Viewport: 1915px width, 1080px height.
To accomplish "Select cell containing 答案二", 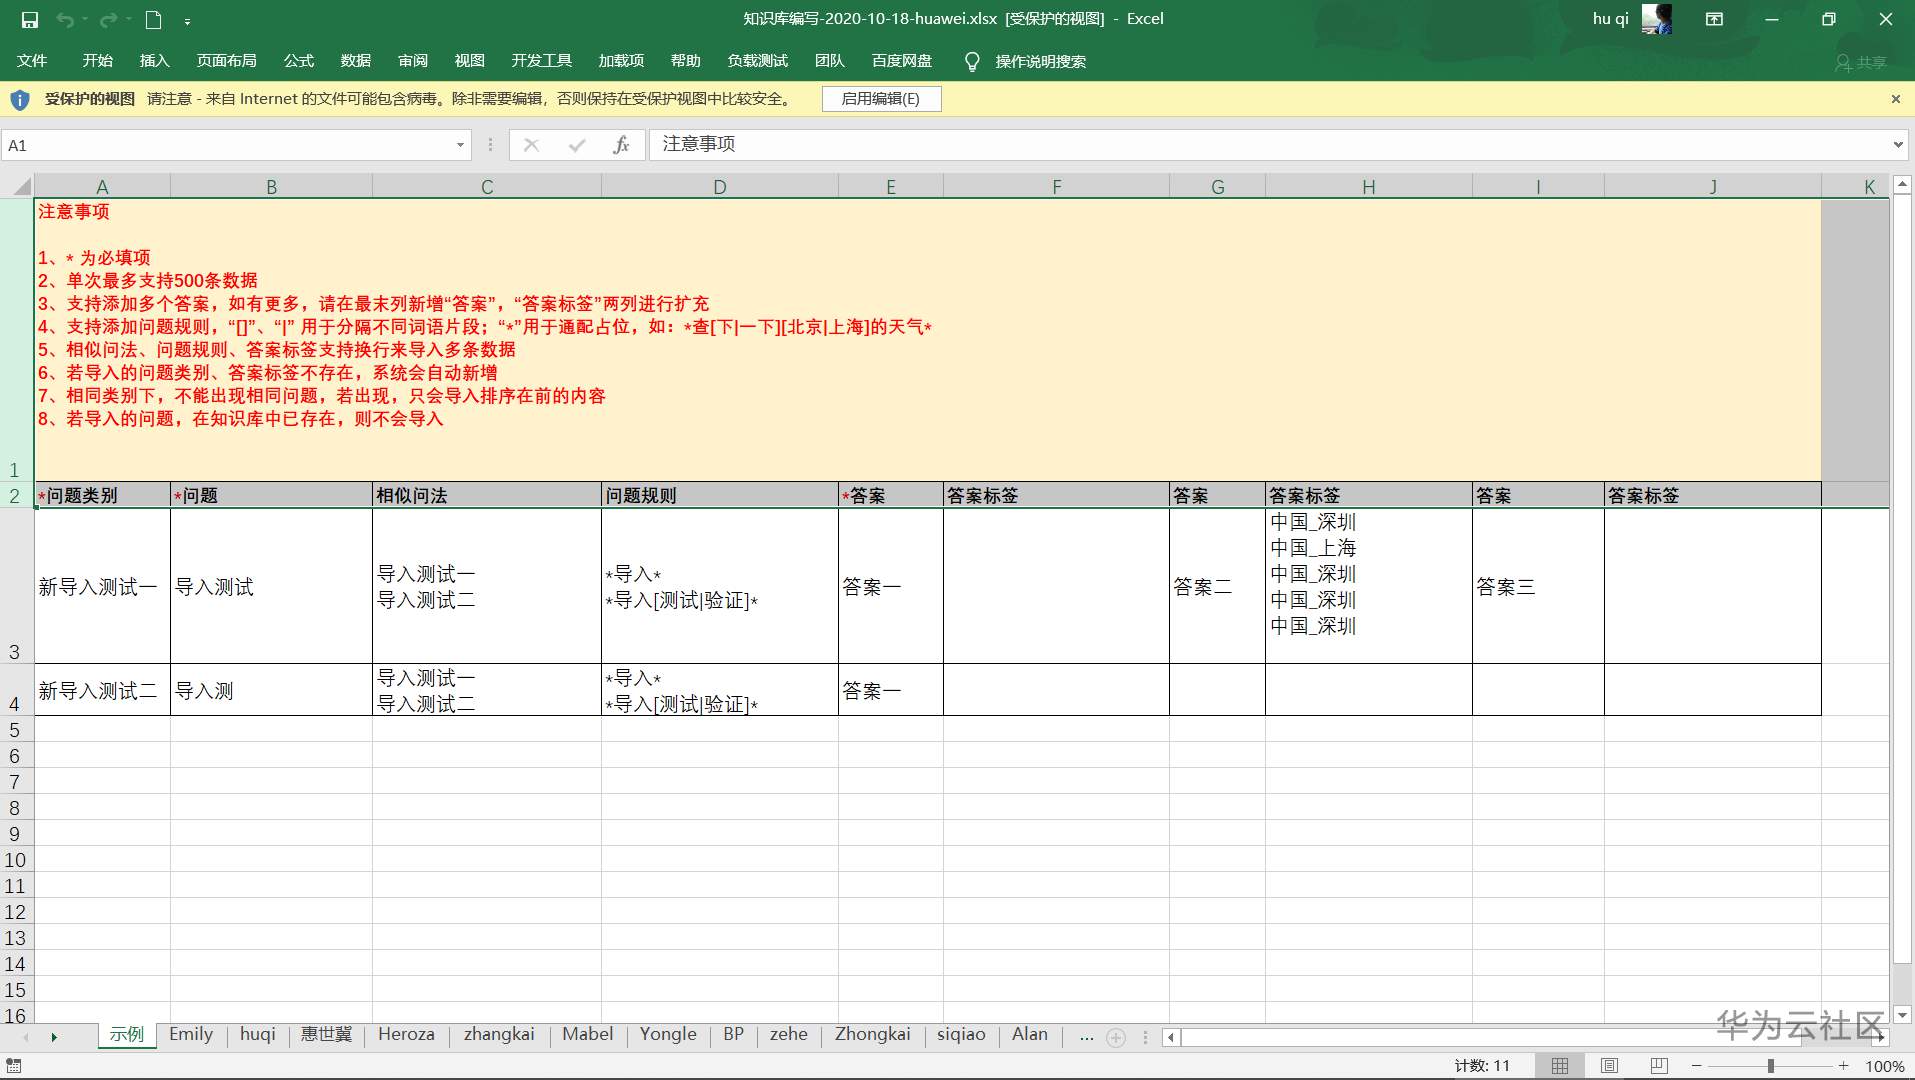I will (1217, 587).
